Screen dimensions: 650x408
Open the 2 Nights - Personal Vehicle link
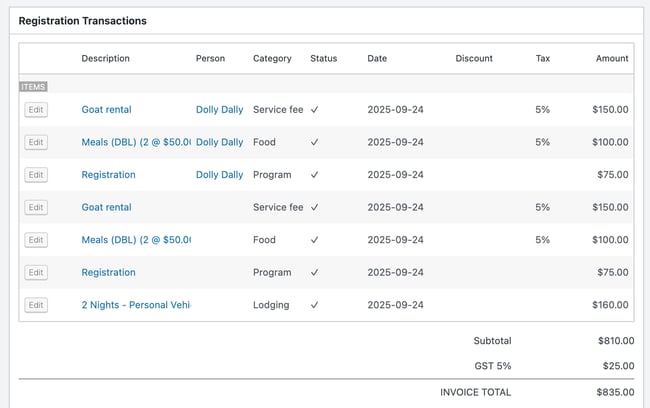135,305
